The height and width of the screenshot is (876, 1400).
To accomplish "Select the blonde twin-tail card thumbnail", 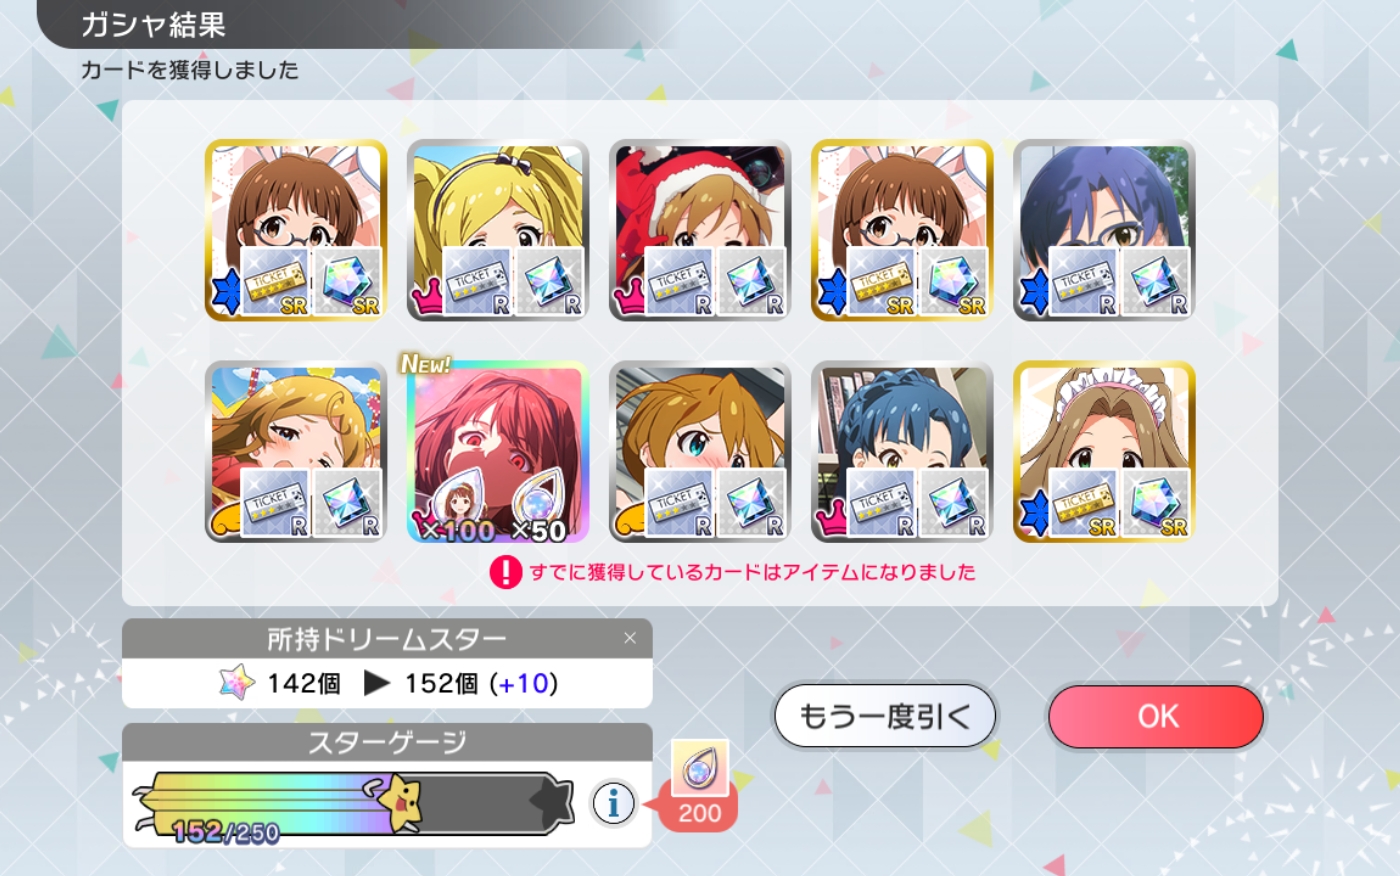I will (x=498, y=230).
